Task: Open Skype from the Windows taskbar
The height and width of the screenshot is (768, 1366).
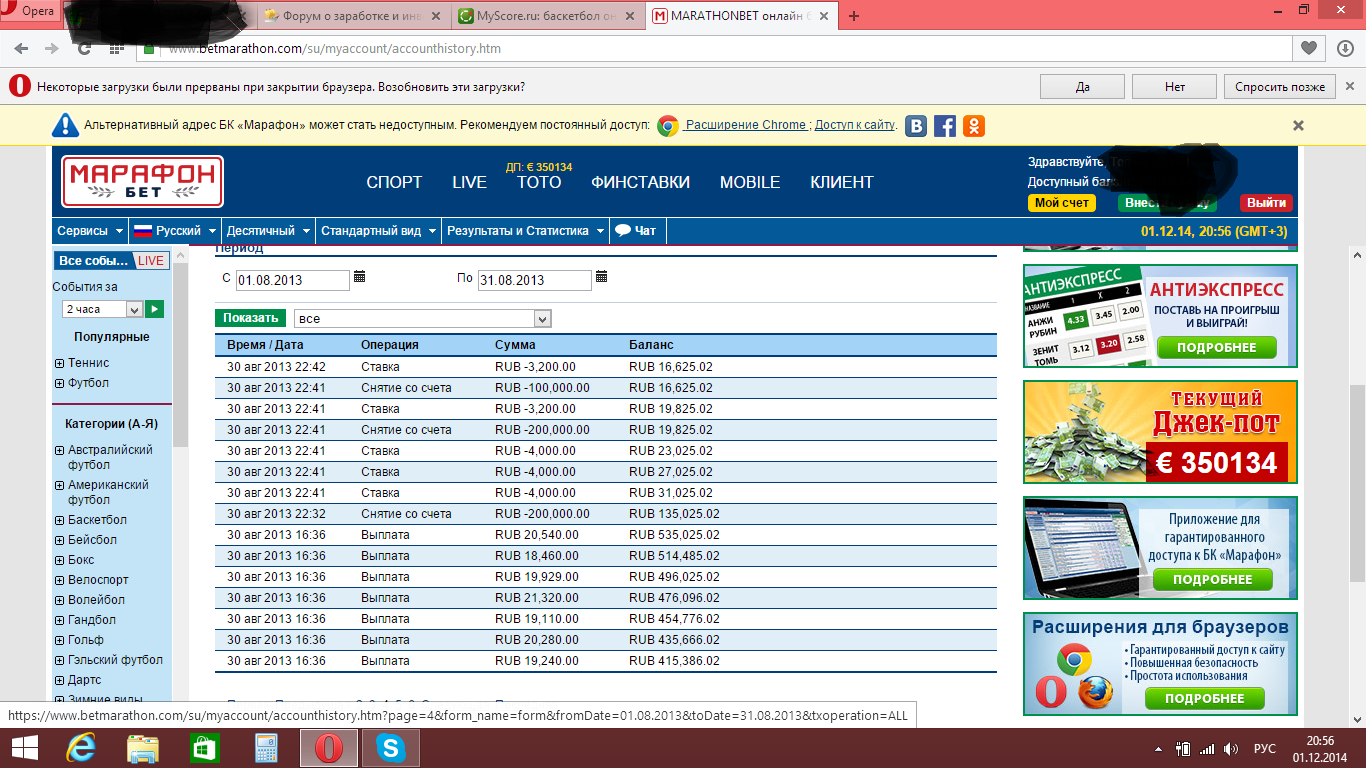Action: coord(390,748)
